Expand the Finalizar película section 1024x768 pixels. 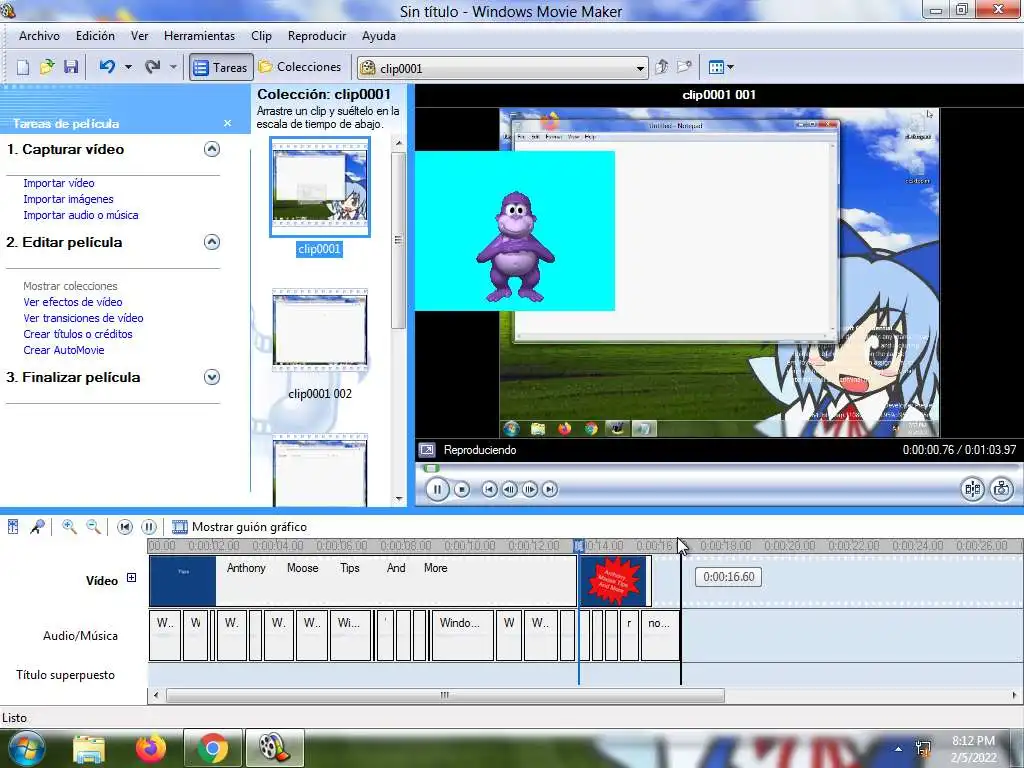212,377
